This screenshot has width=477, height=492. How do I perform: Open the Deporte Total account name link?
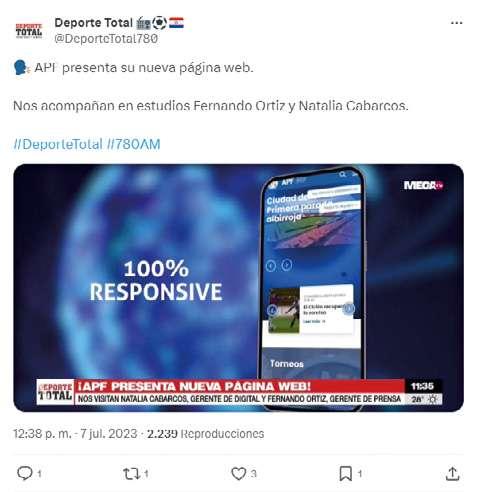(93, 23)
